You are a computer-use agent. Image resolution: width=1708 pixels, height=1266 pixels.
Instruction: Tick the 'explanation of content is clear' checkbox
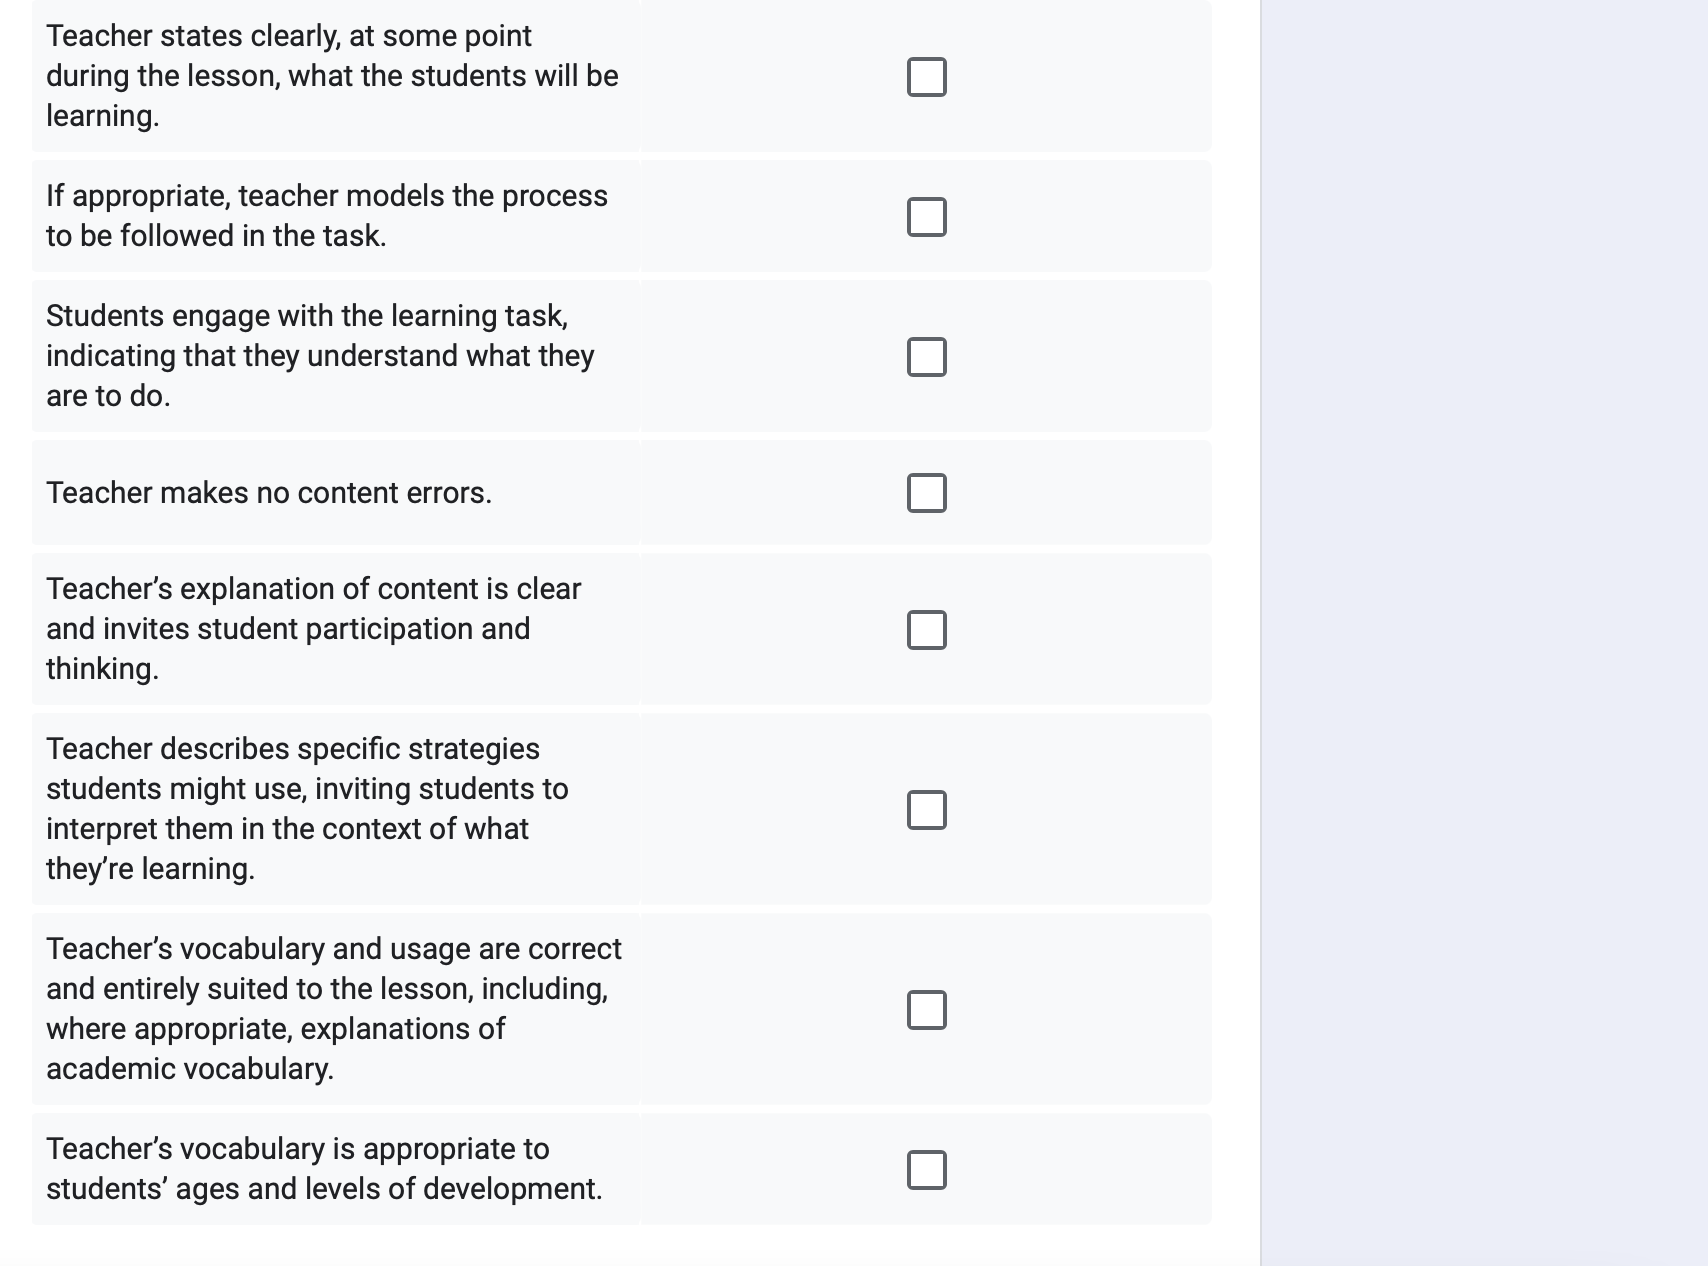(x=926, y=630)
